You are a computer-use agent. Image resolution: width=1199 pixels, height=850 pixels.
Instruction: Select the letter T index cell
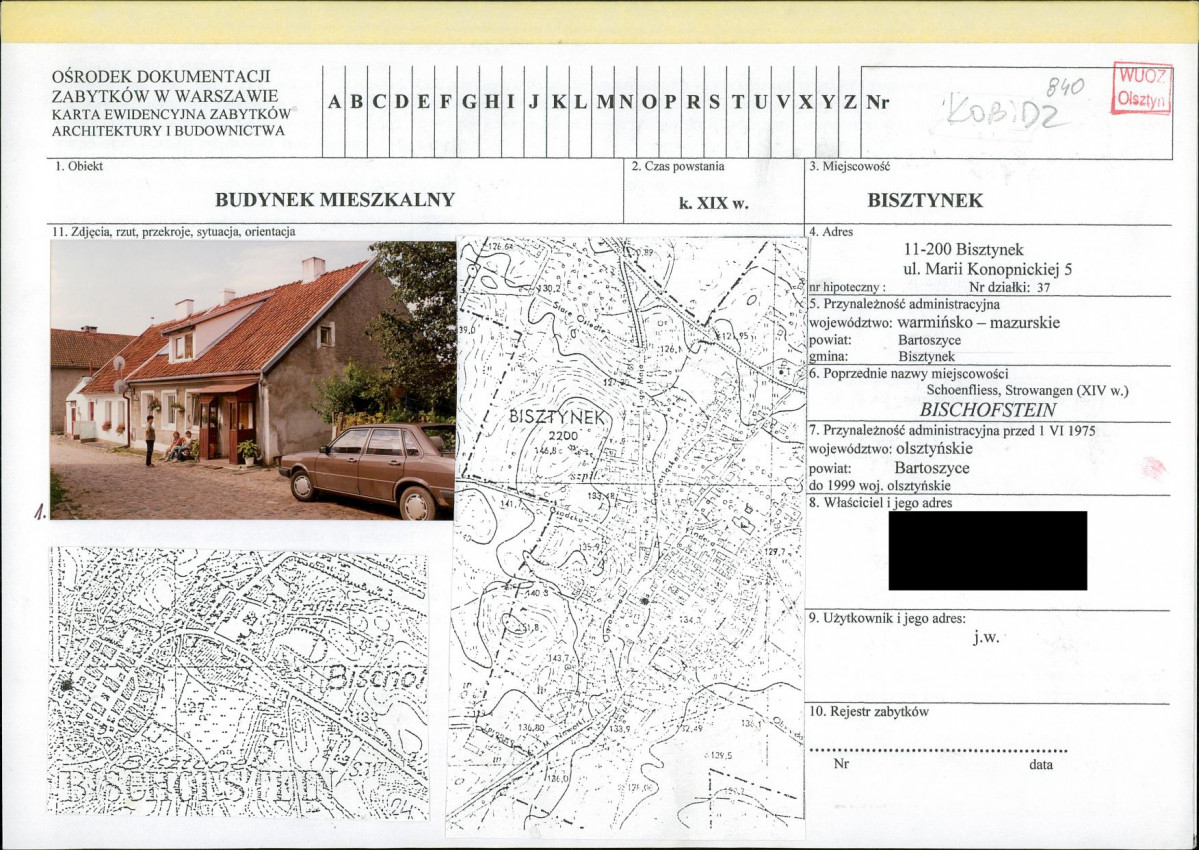[738, 102]
